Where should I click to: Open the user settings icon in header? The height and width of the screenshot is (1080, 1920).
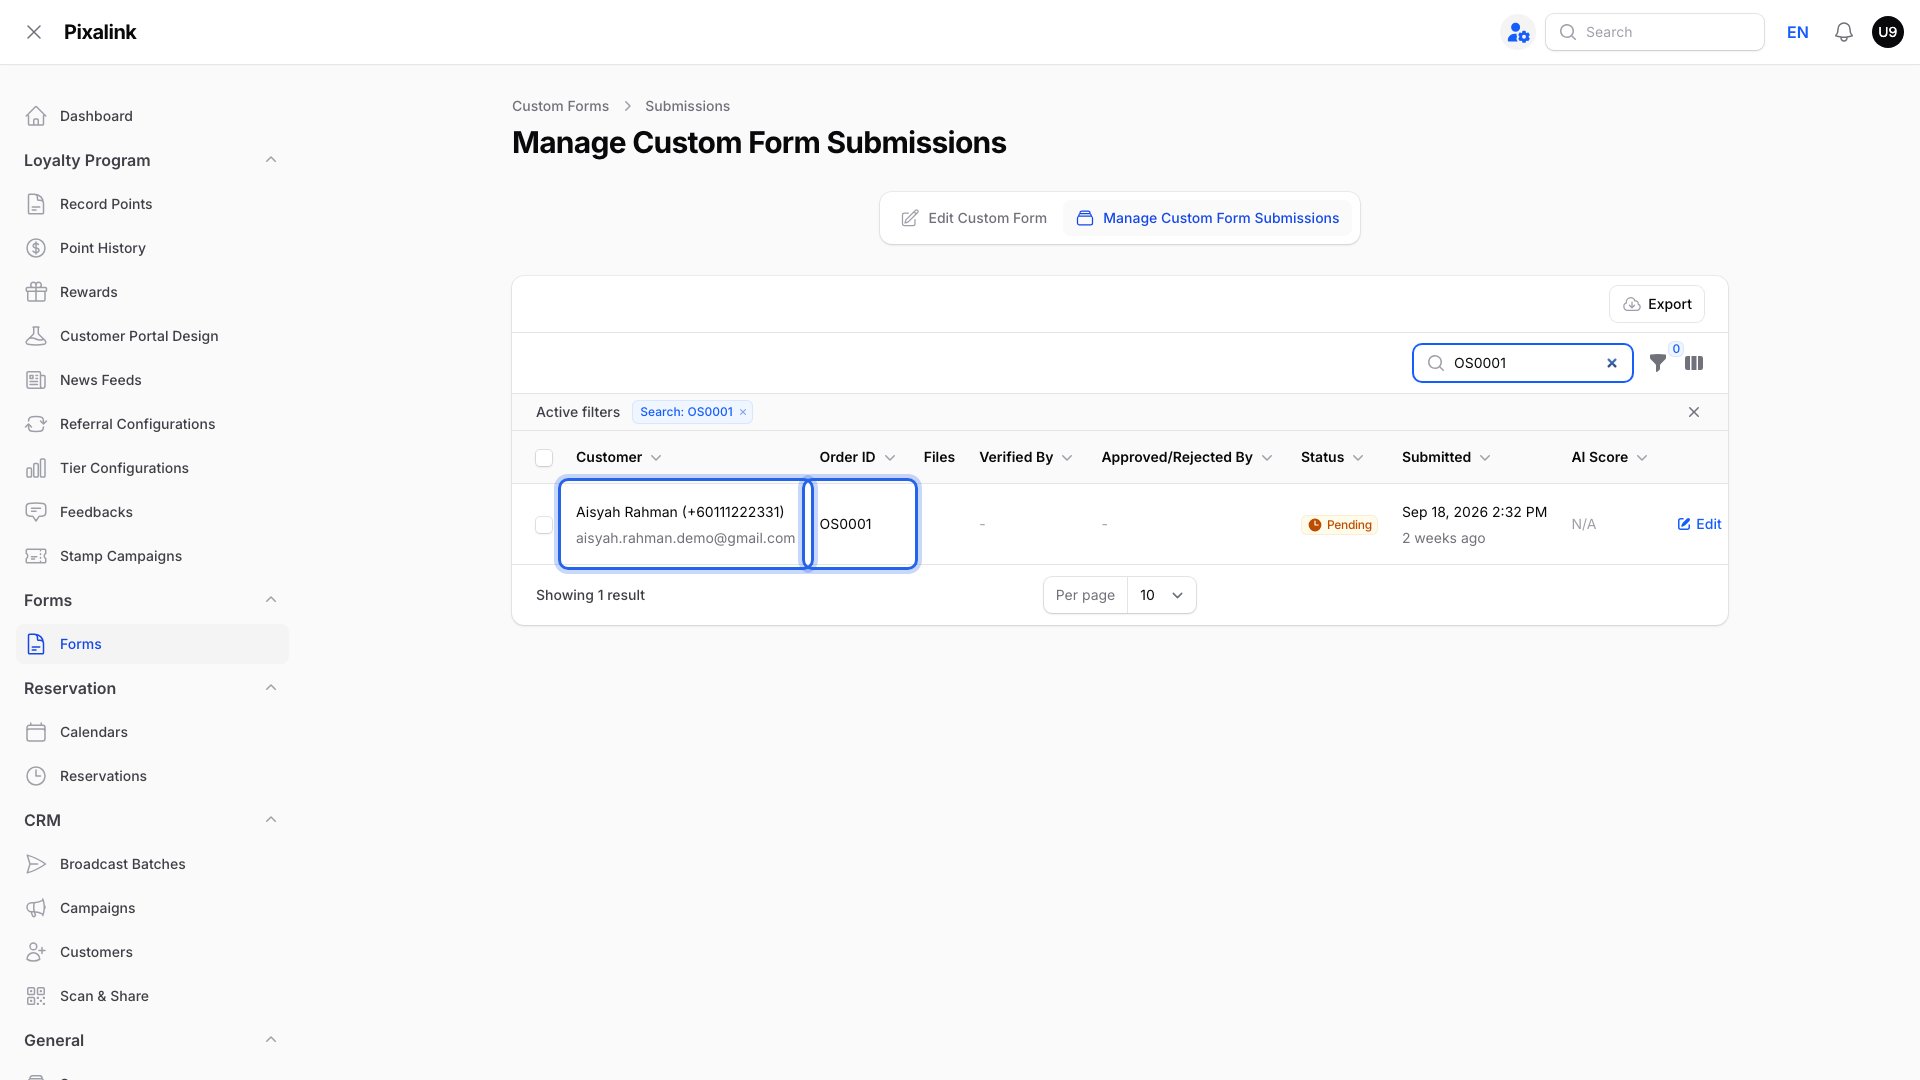[x=1518, y=32]
